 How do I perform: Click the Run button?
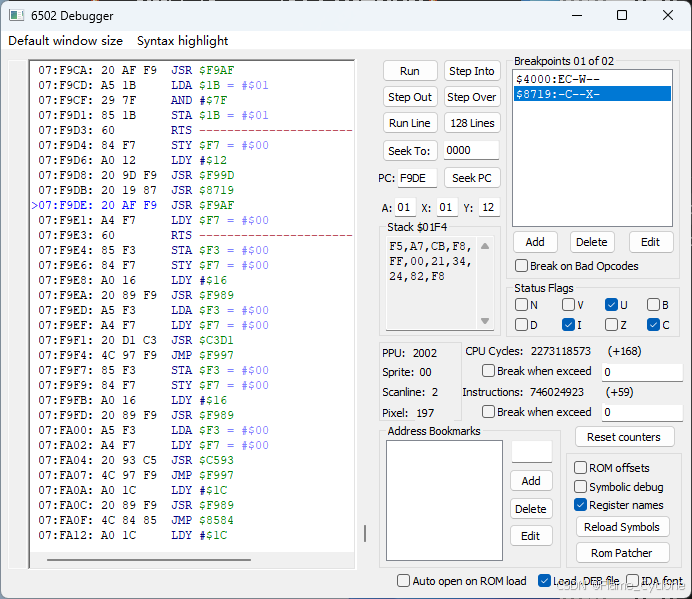pos(410,71)
